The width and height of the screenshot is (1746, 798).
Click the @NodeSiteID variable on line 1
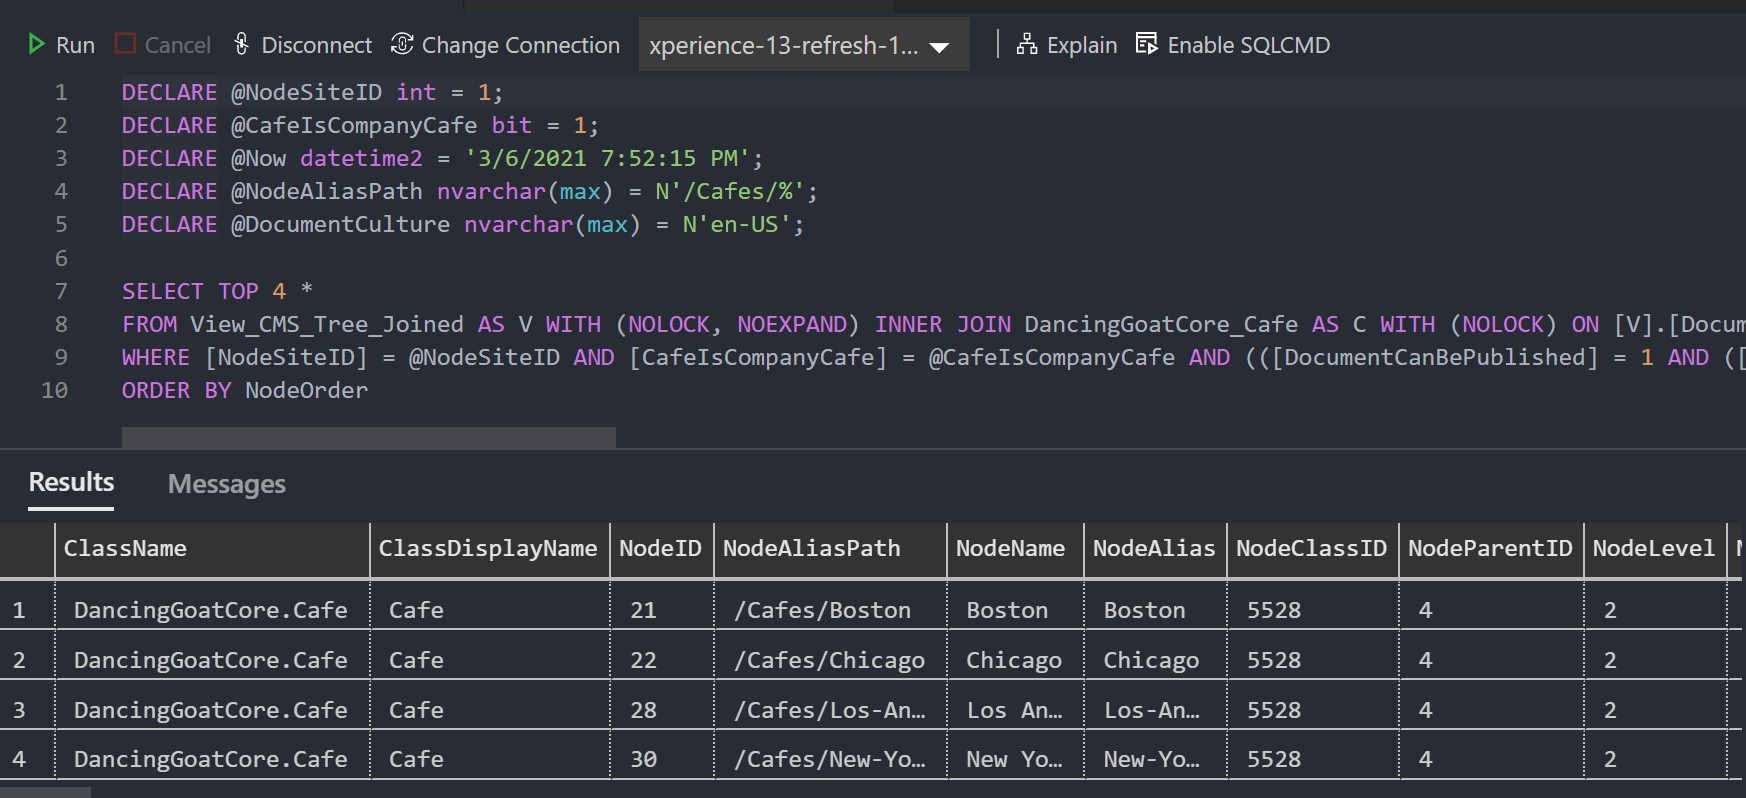(306, 92)
